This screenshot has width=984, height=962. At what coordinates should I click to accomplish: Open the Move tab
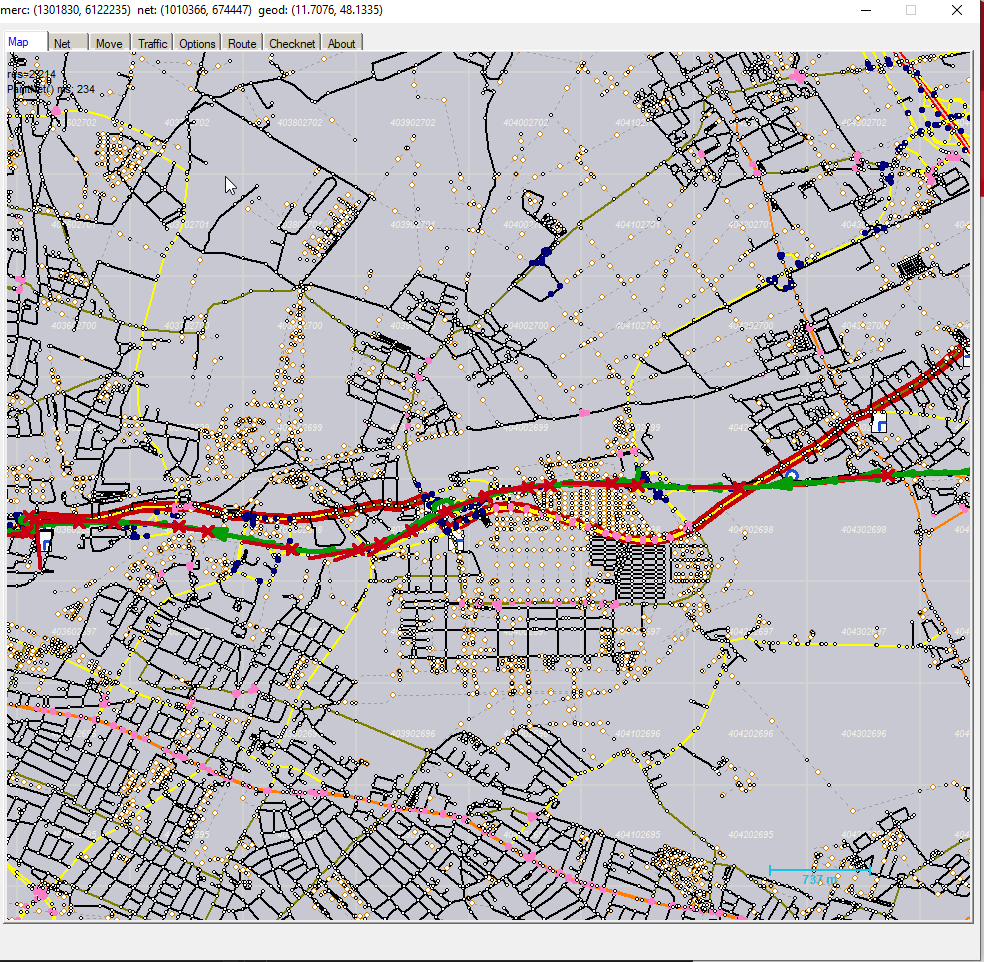(109, 43)
